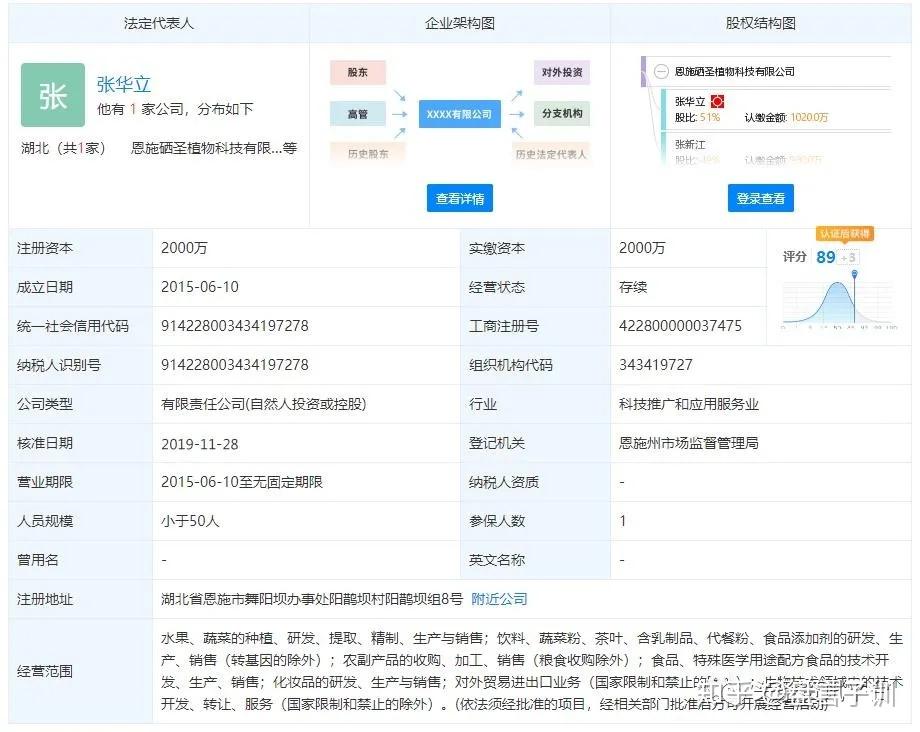The width and height of the screenshot is (920, 732).
Task: Click the 查看详情 button
Action: [x=458, y=198]
